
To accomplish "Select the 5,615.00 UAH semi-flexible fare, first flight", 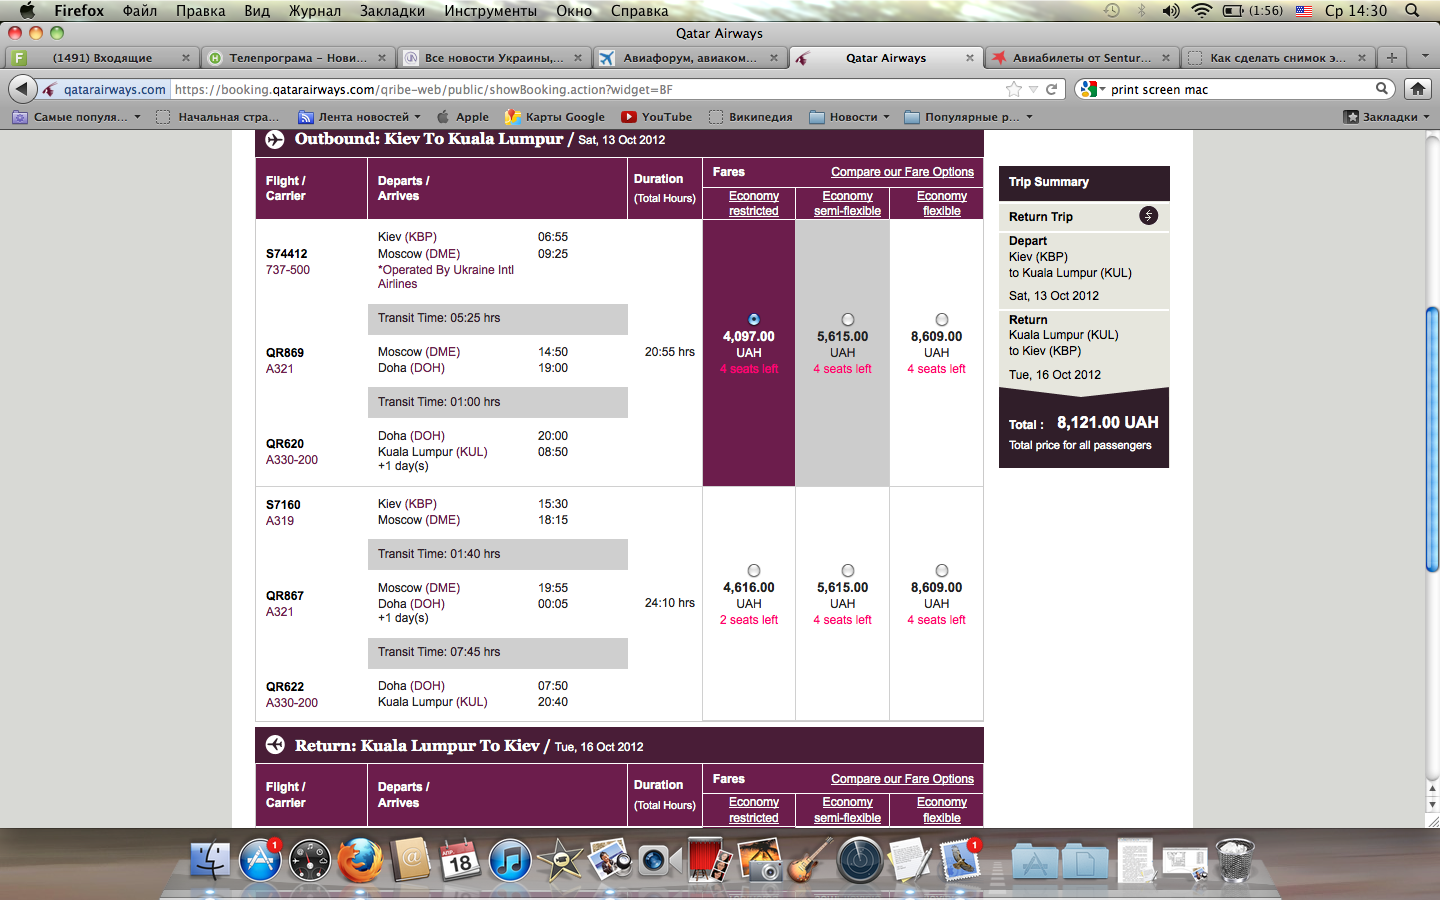I will 848,320.
